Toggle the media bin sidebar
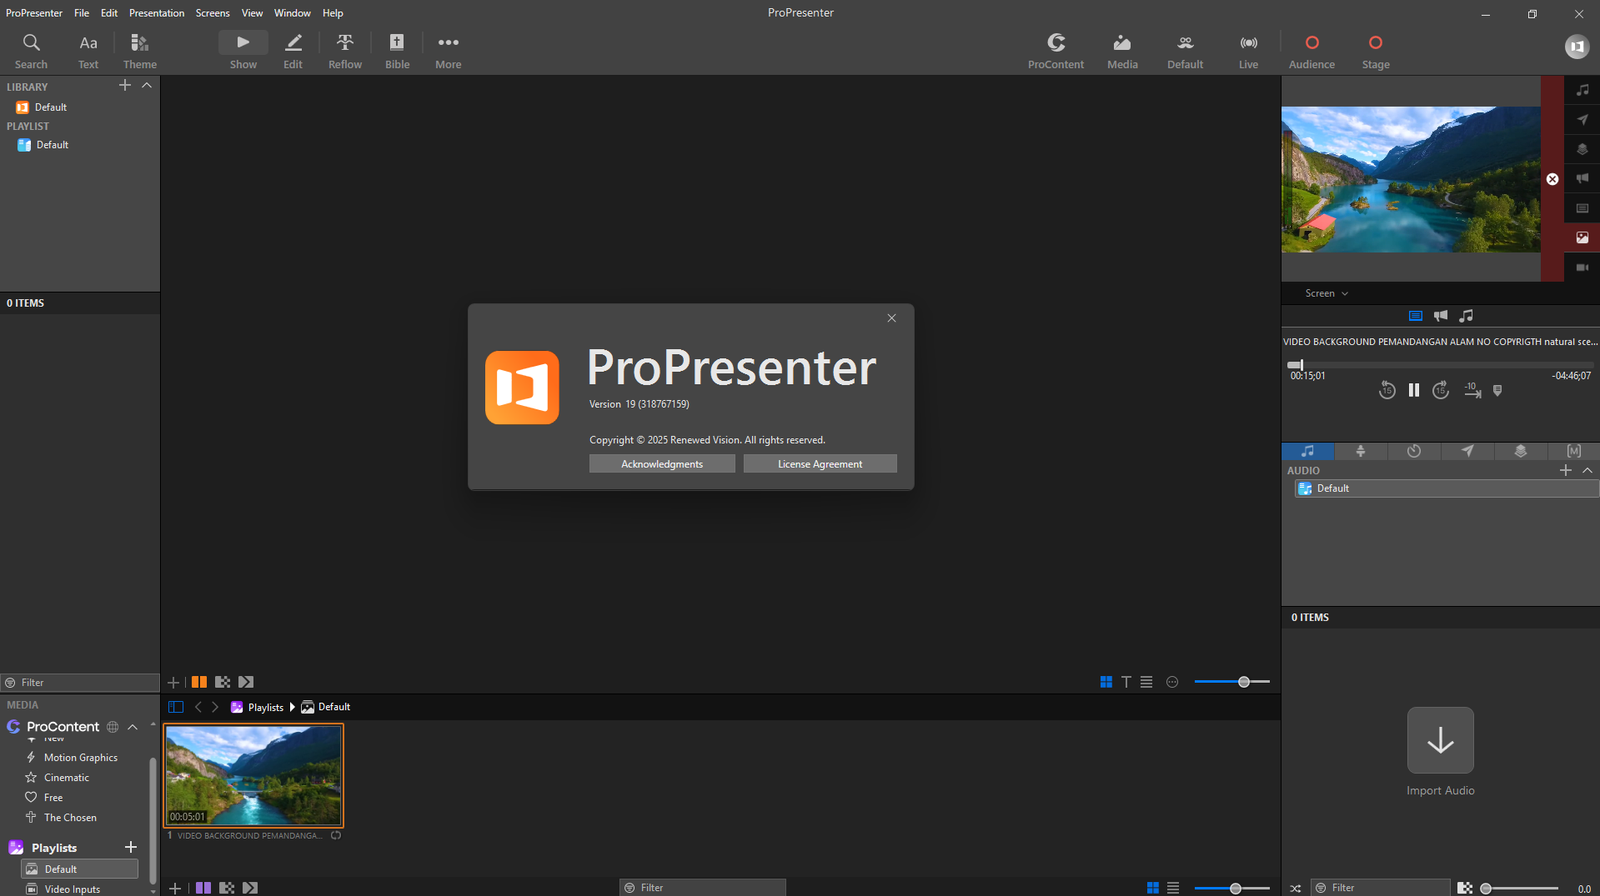 (x=176, y=707)
